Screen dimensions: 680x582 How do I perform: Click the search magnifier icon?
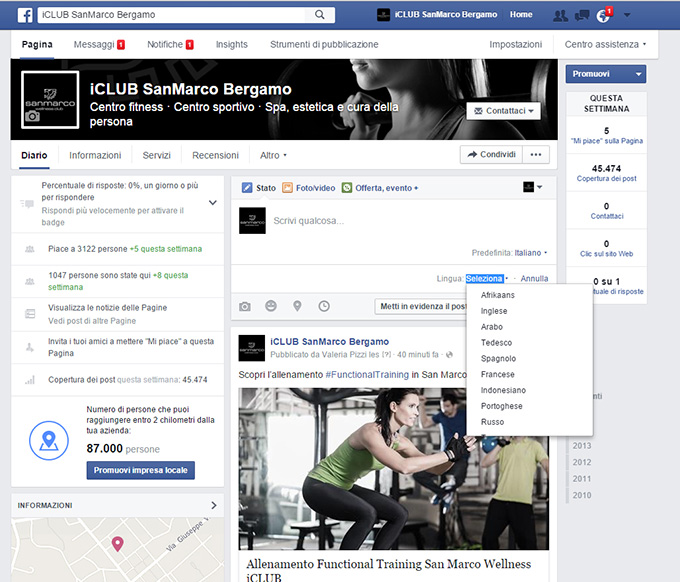click(x=320, y=15)
